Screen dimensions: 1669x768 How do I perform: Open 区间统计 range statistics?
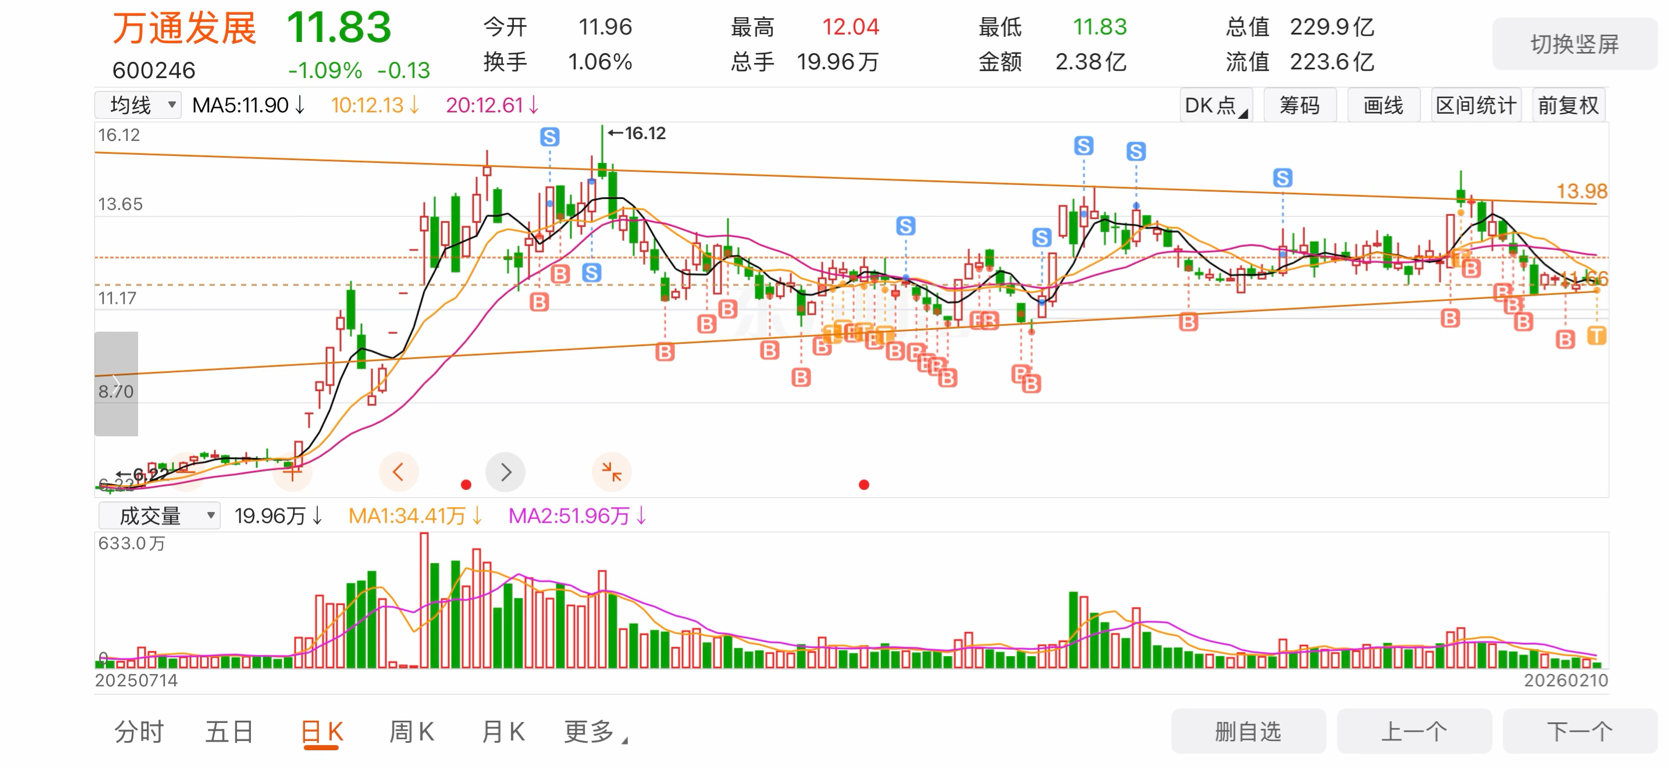point(1476,105)
